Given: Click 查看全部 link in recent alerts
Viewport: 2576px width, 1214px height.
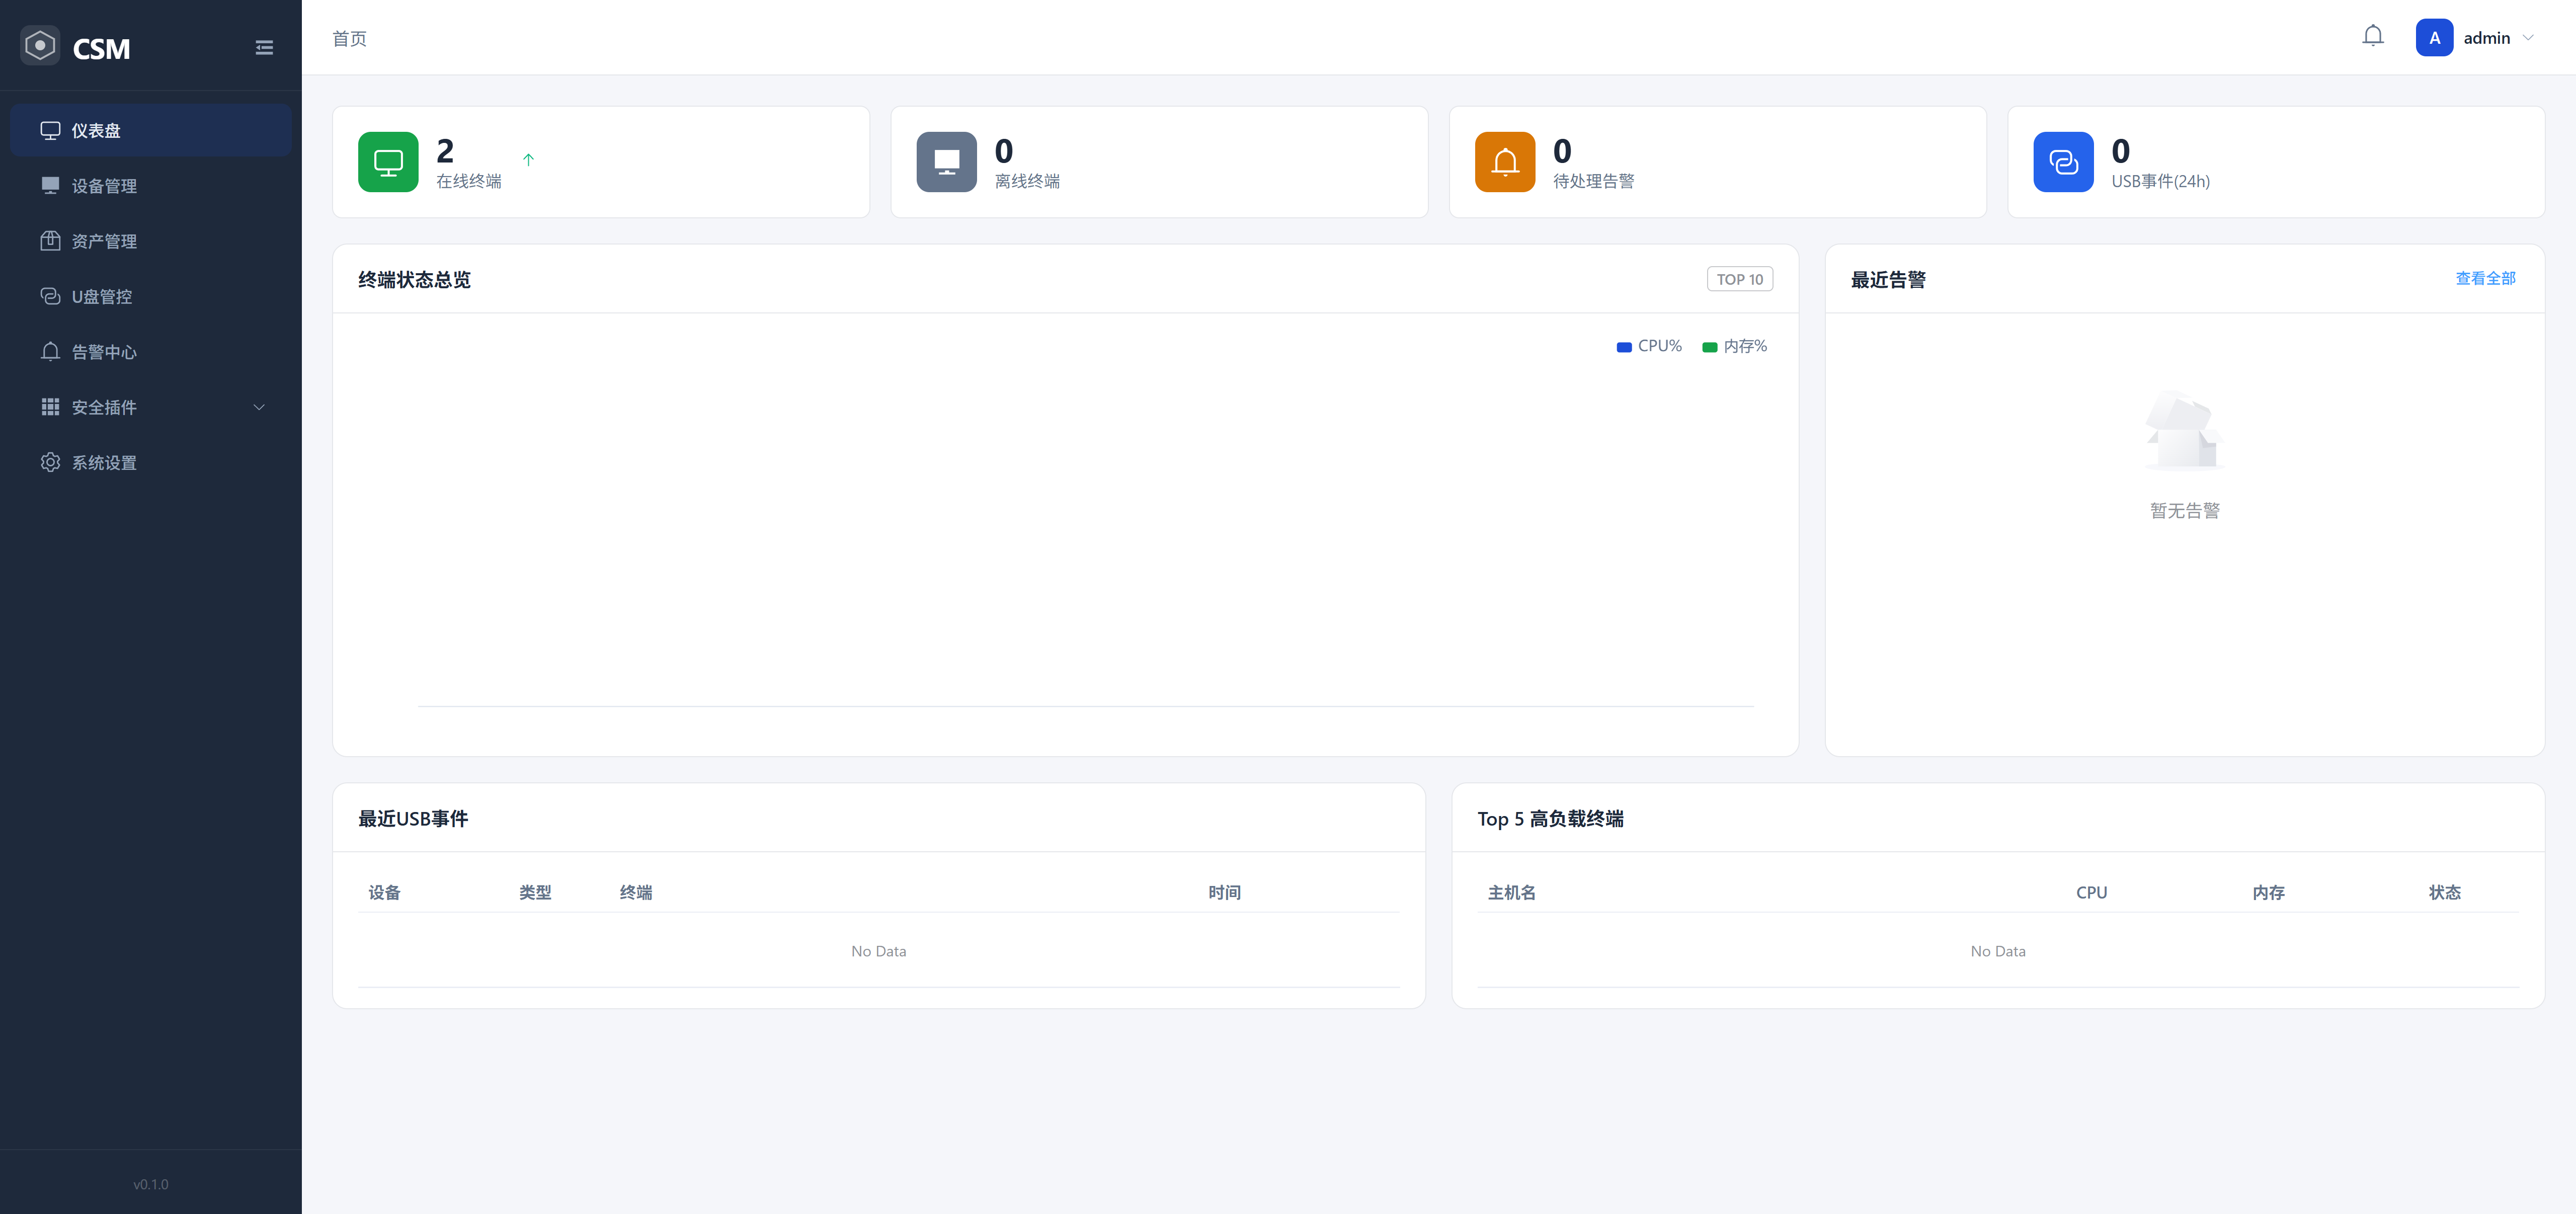Looking at the screenshot, I should point(2485,278).
